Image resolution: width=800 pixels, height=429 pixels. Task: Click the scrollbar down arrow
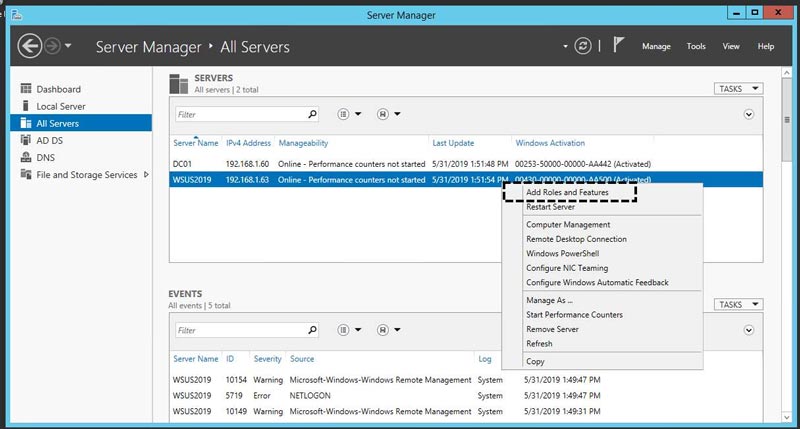click(787, 417)
